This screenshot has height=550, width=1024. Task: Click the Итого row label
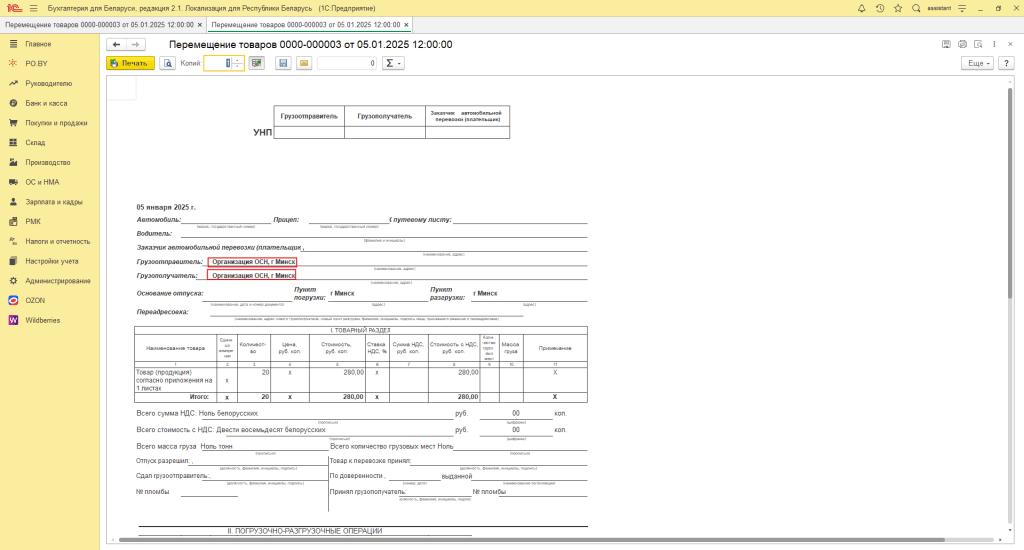[x=199, y=396]
